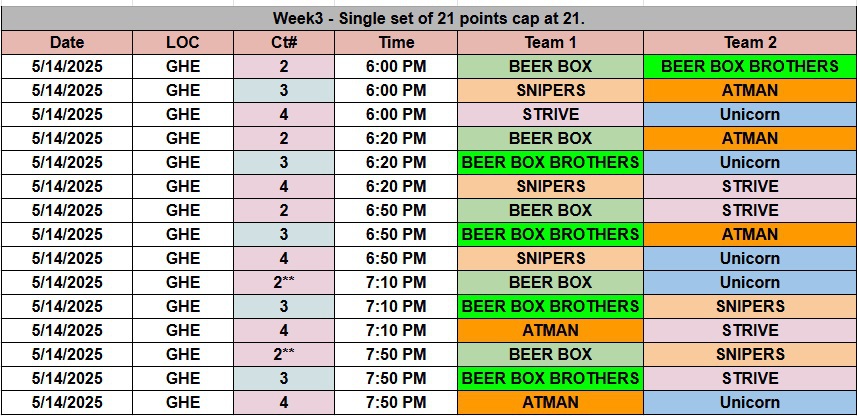857x416 pixels.
Task: Select Team 1 ATMAN cell at 7:10 PM
Action: (x=550, y=331)
